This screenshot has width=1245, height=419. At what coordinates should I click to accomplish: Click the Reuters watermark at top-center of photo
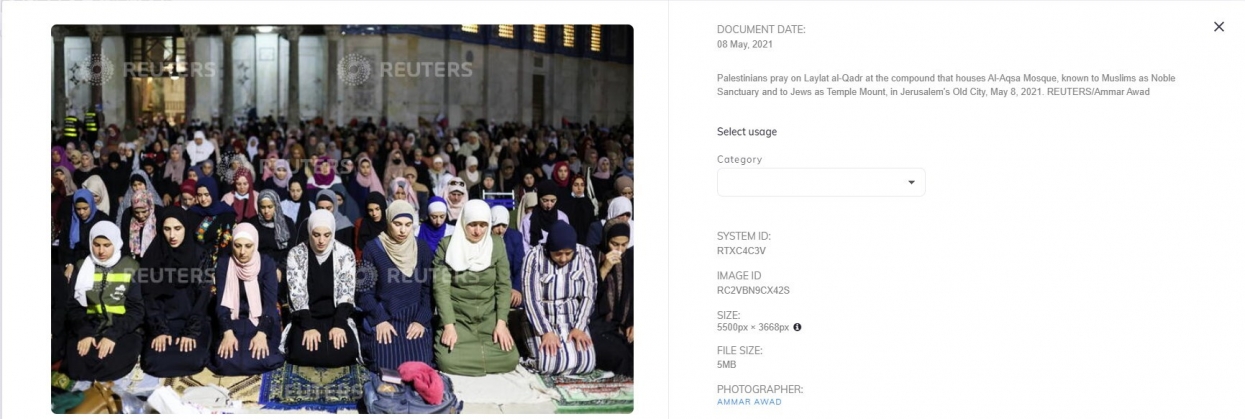tap(405, 70)
